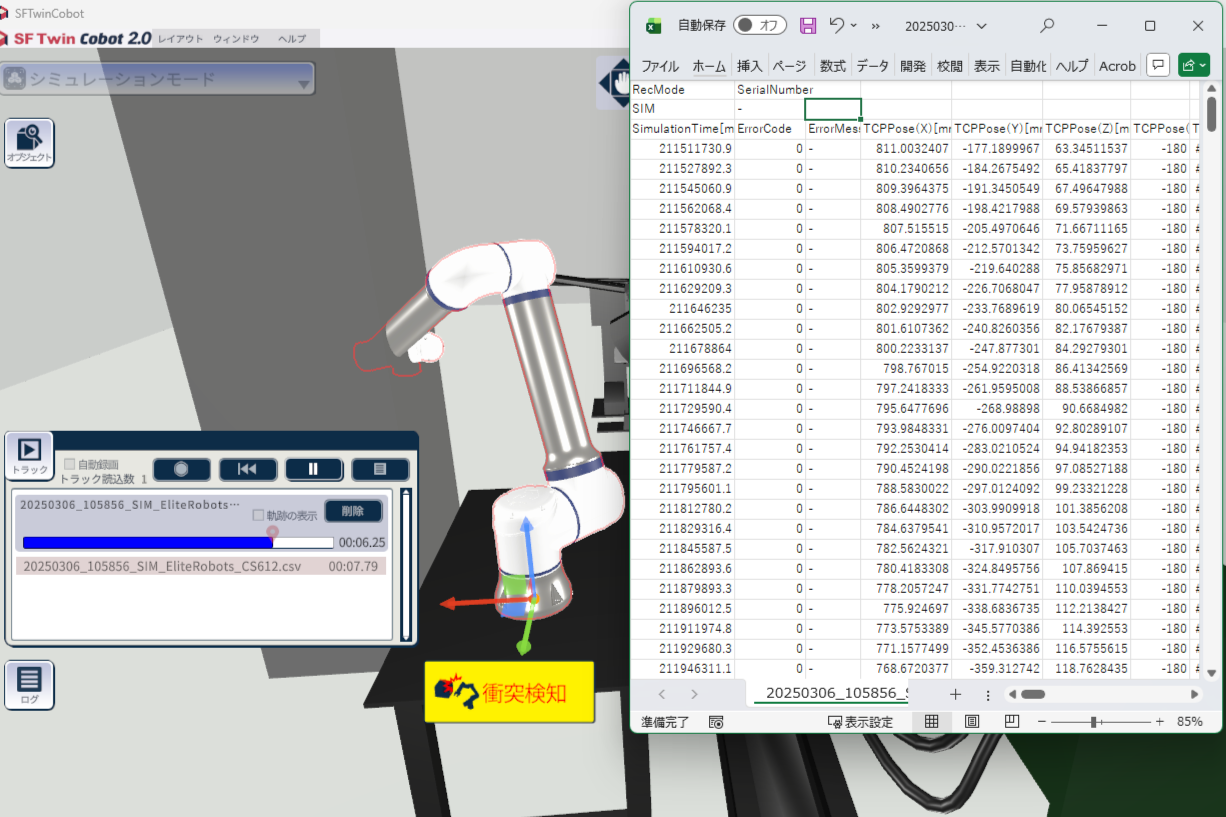Click the track list menu button

[380, 469]
